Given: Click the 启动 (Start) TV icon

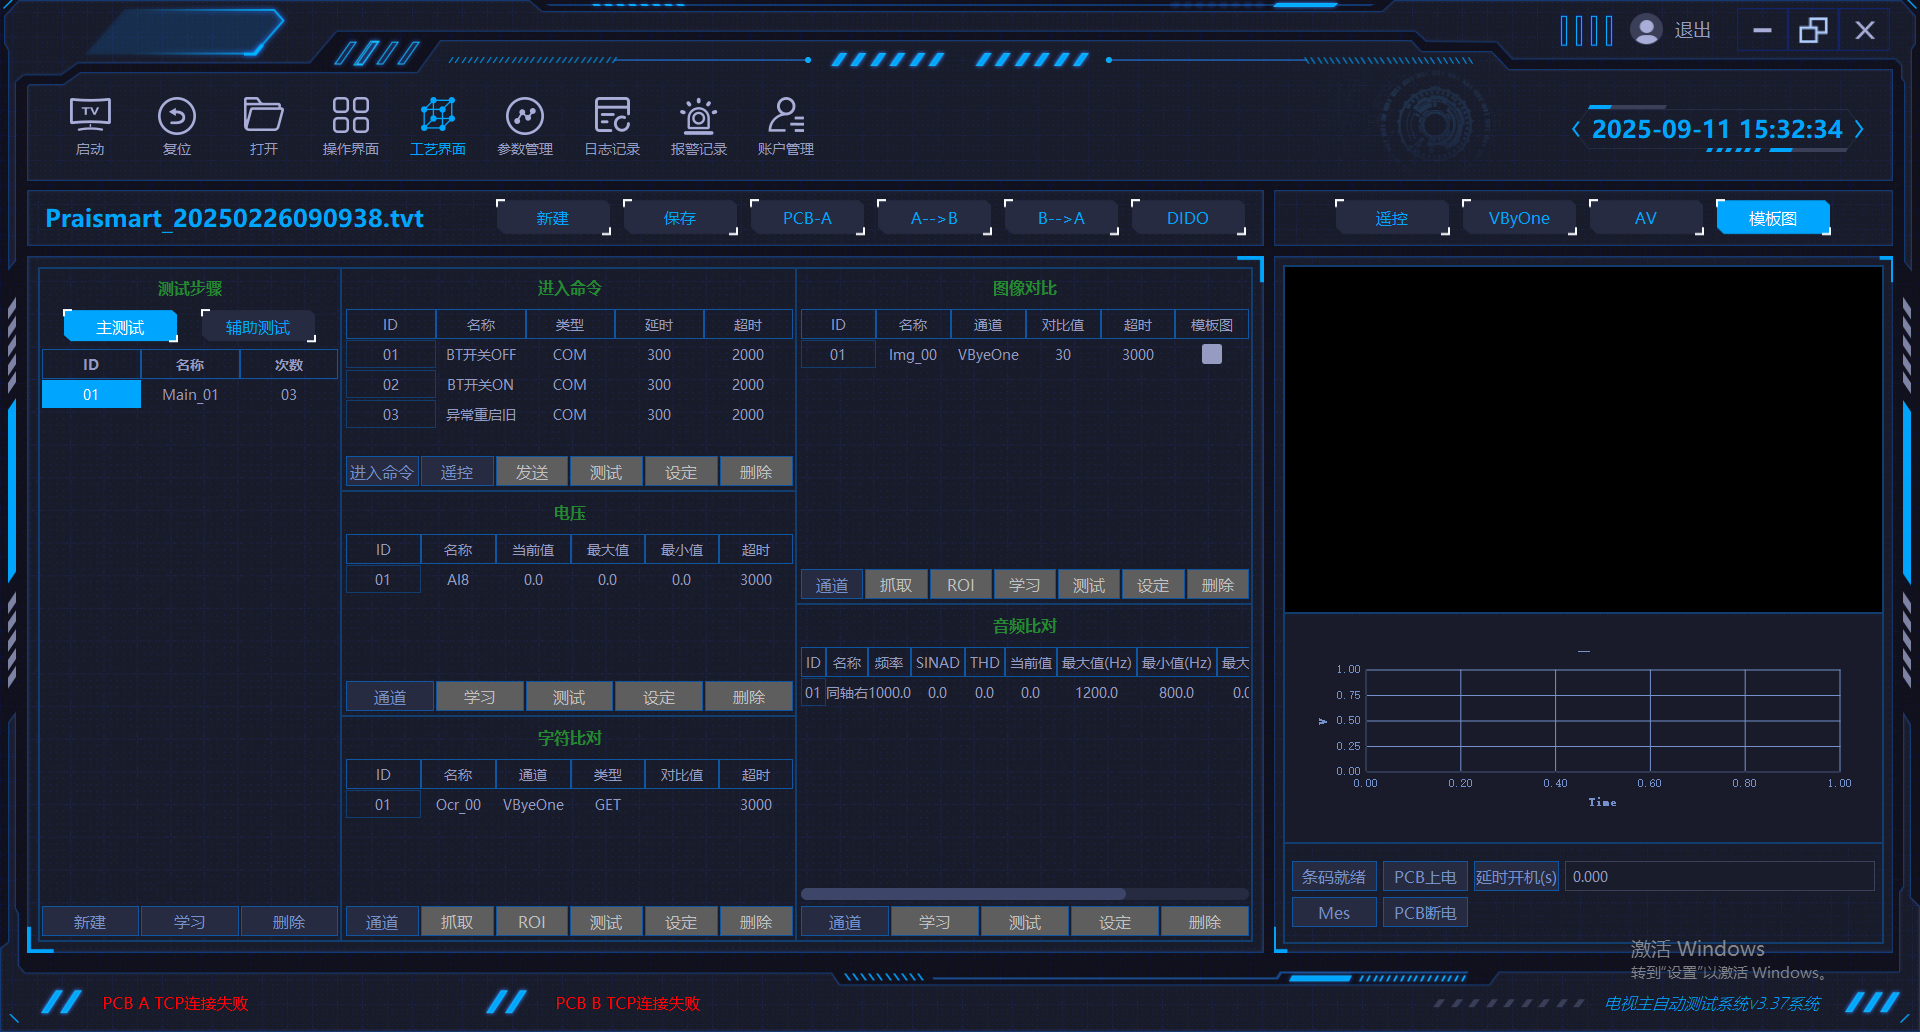Looking at the screenshot, I should tap(90, 118).
